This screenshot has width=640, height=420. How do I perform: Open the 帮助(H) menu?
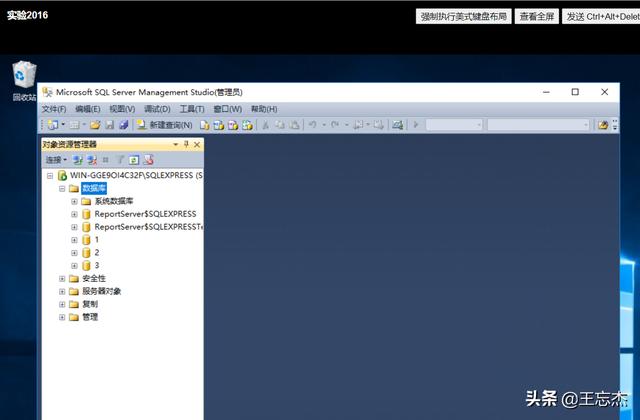(x=264, y=109)
